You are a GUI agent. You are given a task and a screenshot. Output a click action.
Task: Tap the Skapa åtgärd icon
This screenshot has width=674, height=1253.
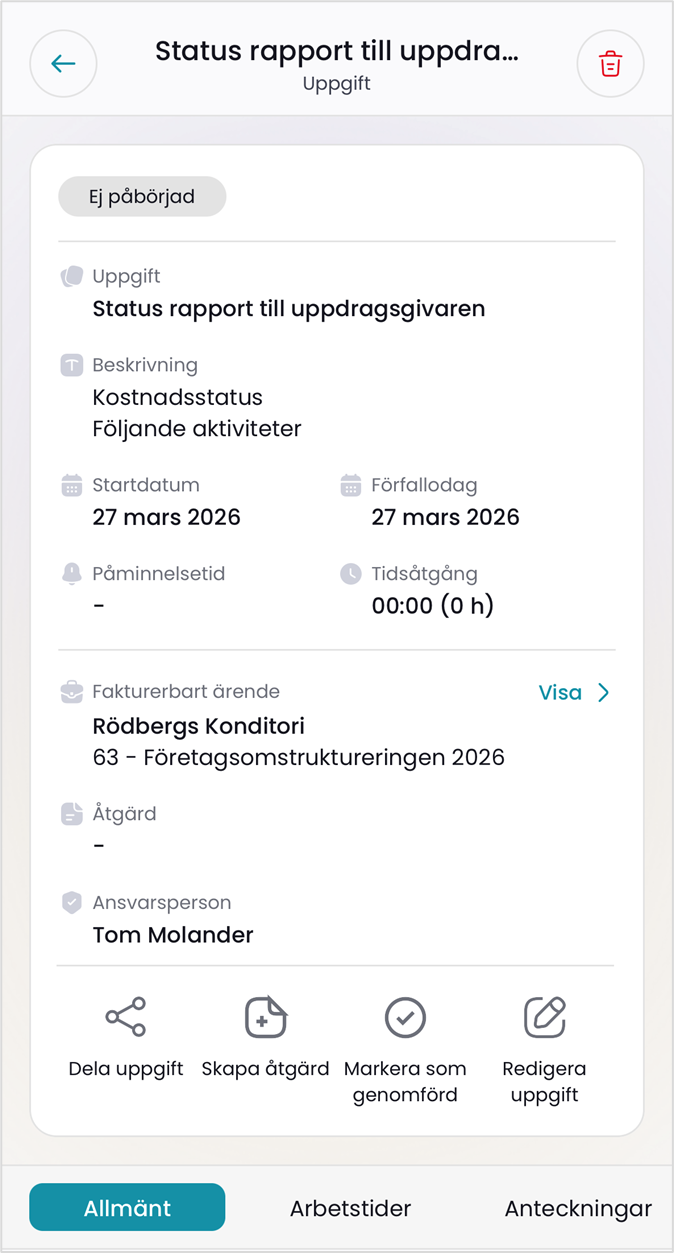[266, 1017]
